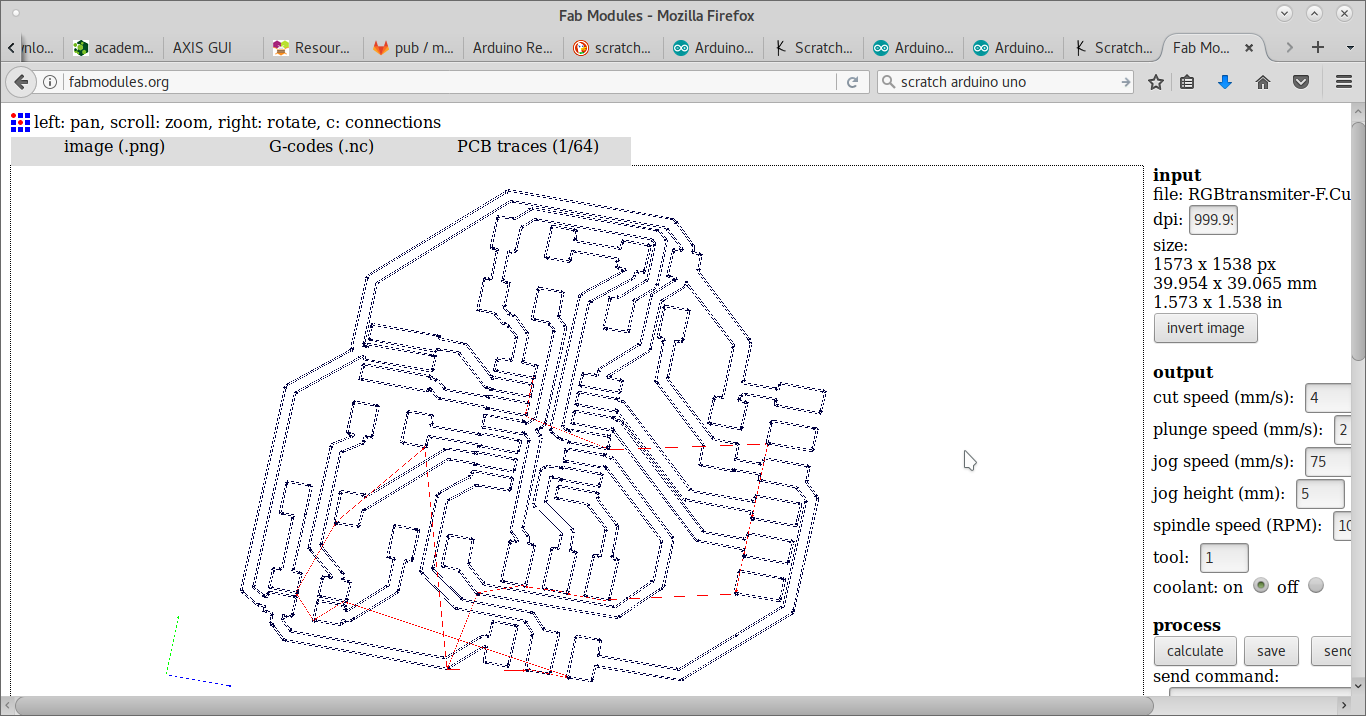Focus the cut speed (mm/s) field

coord(1329,398)
